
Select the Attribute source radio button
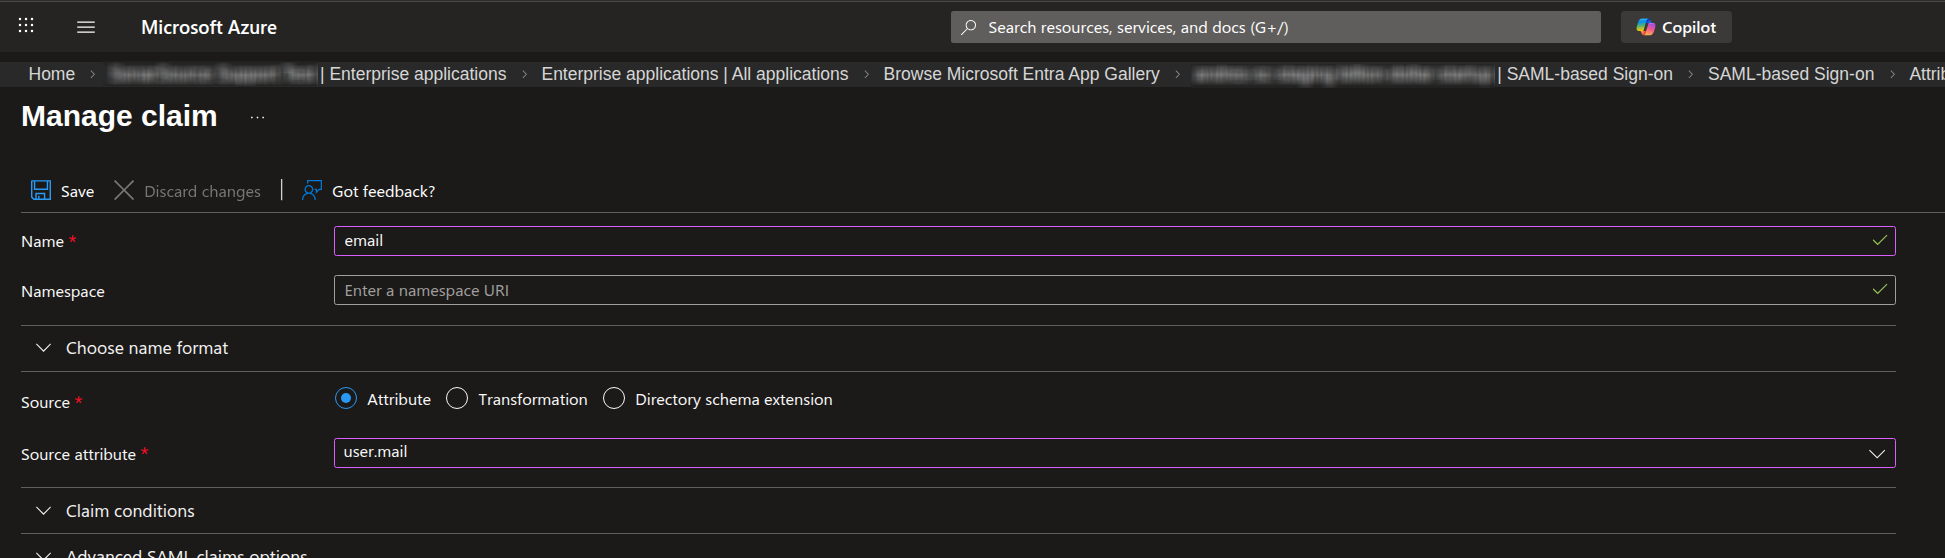click(346, 398)
